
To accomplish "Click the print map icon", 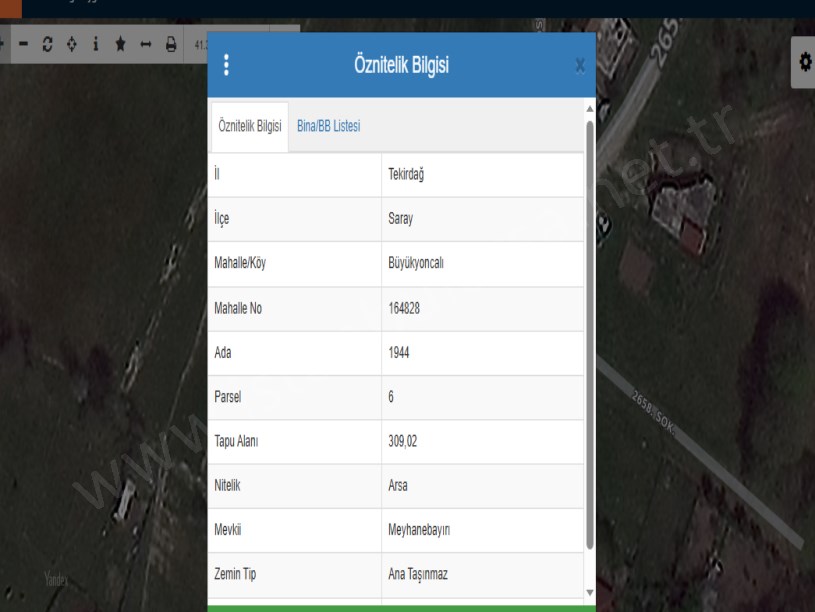I will (170, 44).
